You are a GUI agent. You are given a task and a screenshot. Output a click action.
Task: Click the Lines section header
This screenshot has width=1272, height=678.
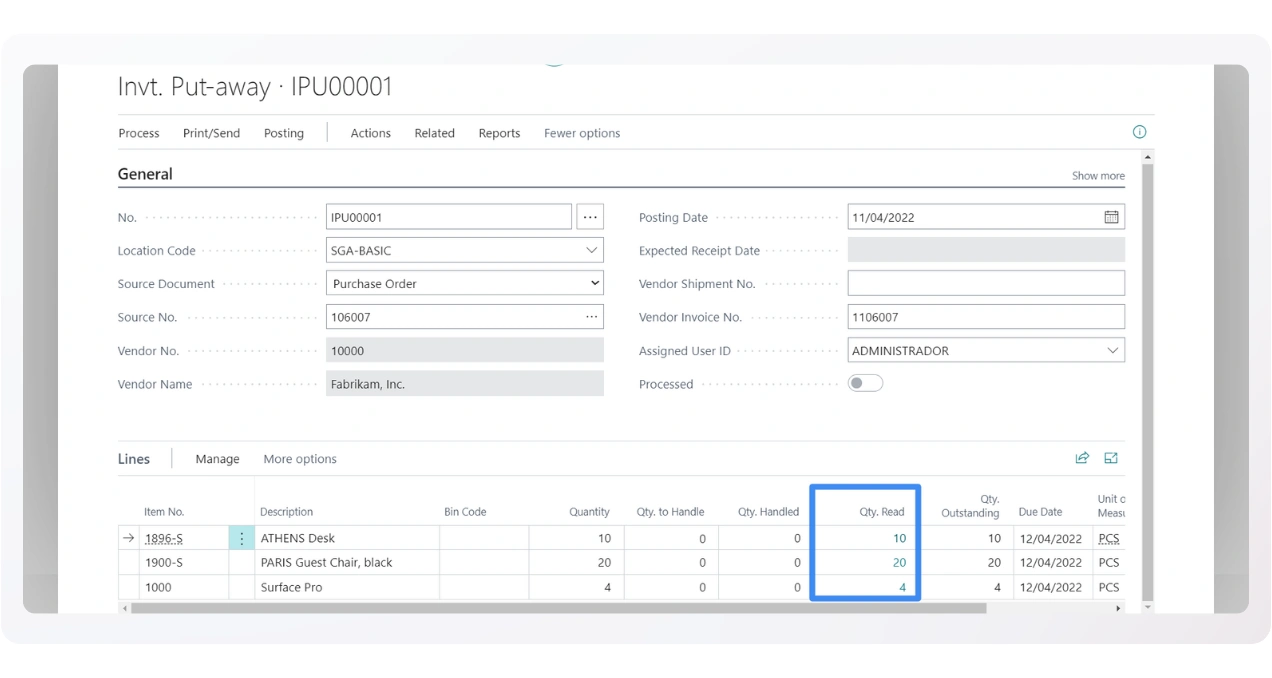point(134,459)
